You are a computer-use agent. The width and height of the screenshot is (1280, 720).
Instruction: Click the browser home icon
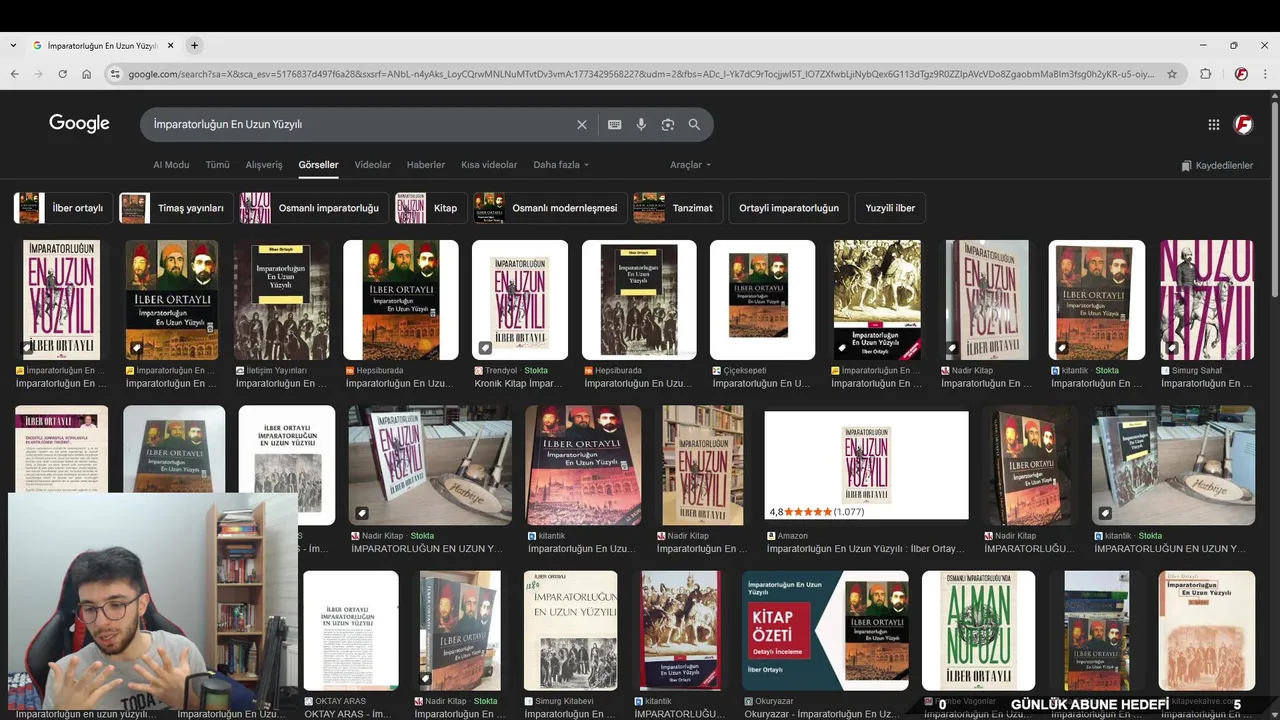pyautogui.click(x=87, y=74)
